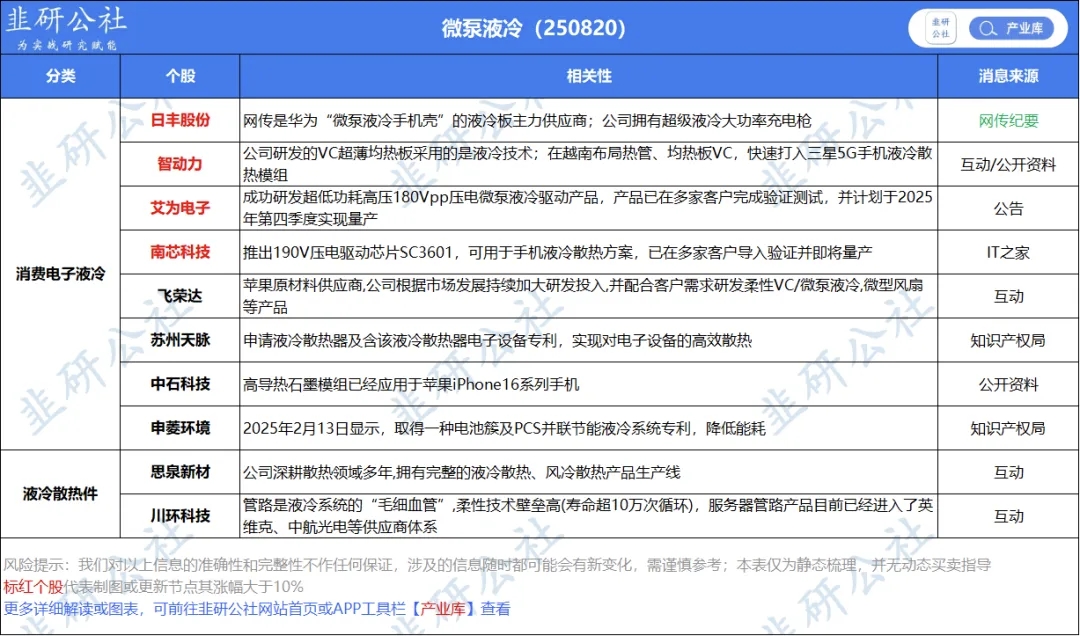The height and width of the screenshot is (636, 1080).
Task: Click the 相关性 column header
Action: [x=589, y=76]
